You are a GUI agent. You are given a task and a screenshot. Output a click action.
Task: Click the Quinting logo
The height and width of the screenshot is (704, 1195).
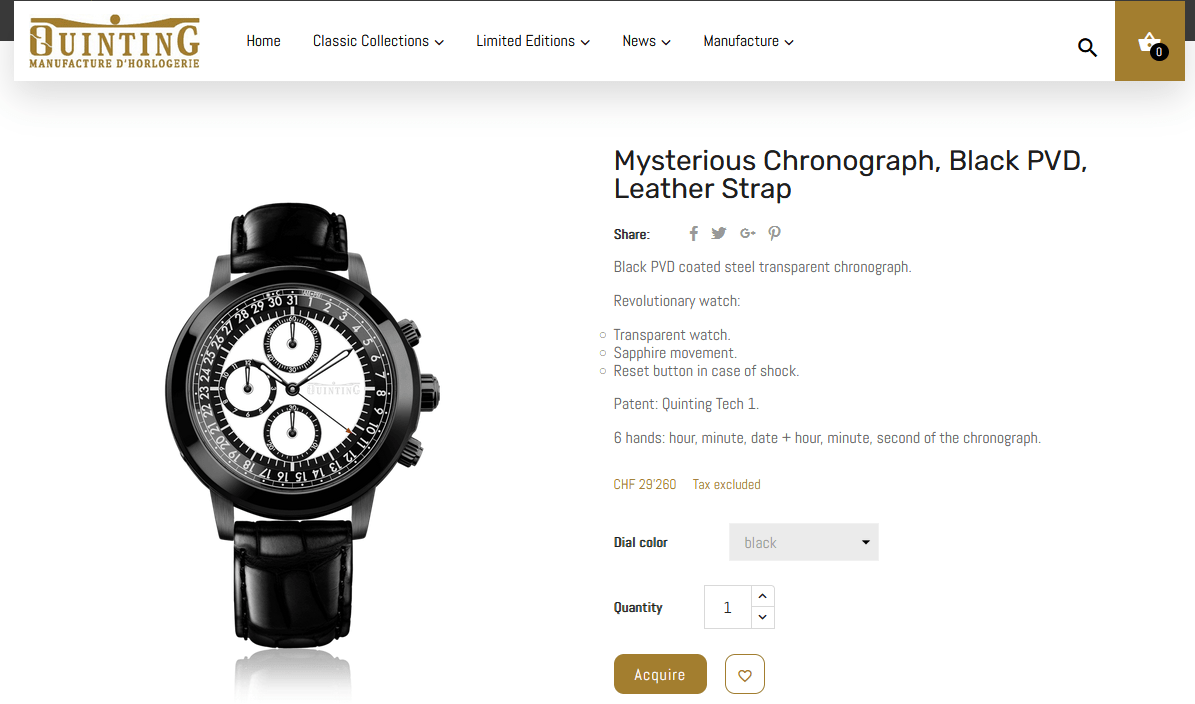point(114,42)
